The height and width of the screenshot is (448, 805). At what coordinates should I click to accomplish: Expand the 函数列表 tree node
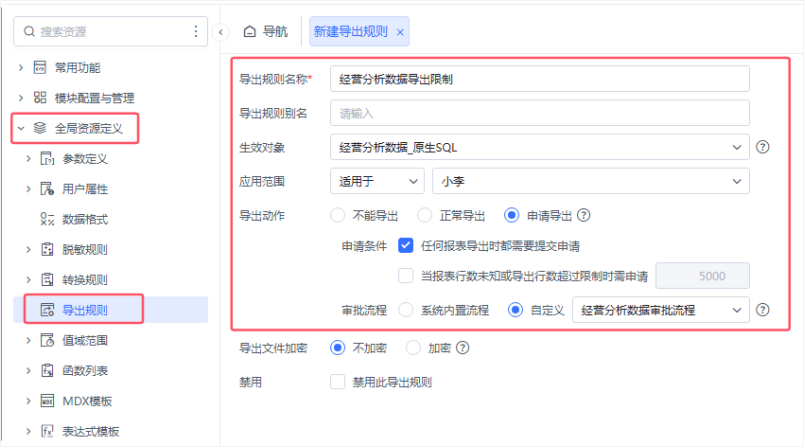click(28, 371)
